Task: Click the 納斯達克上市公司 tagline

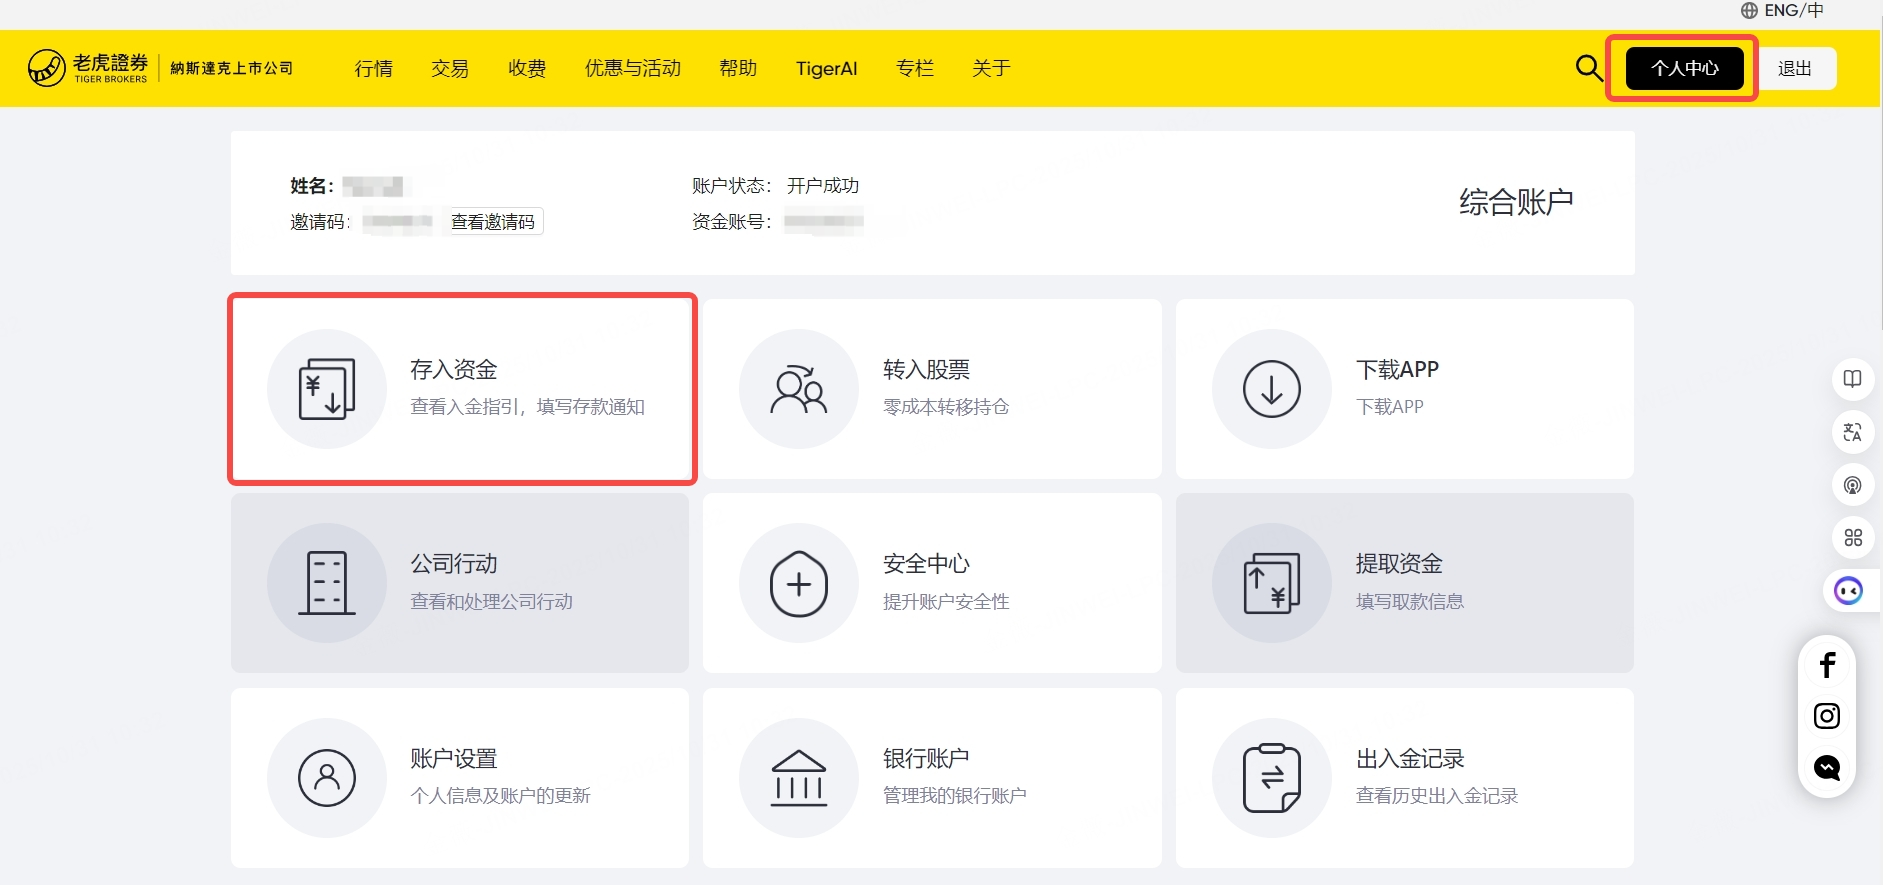Action: 232,68
